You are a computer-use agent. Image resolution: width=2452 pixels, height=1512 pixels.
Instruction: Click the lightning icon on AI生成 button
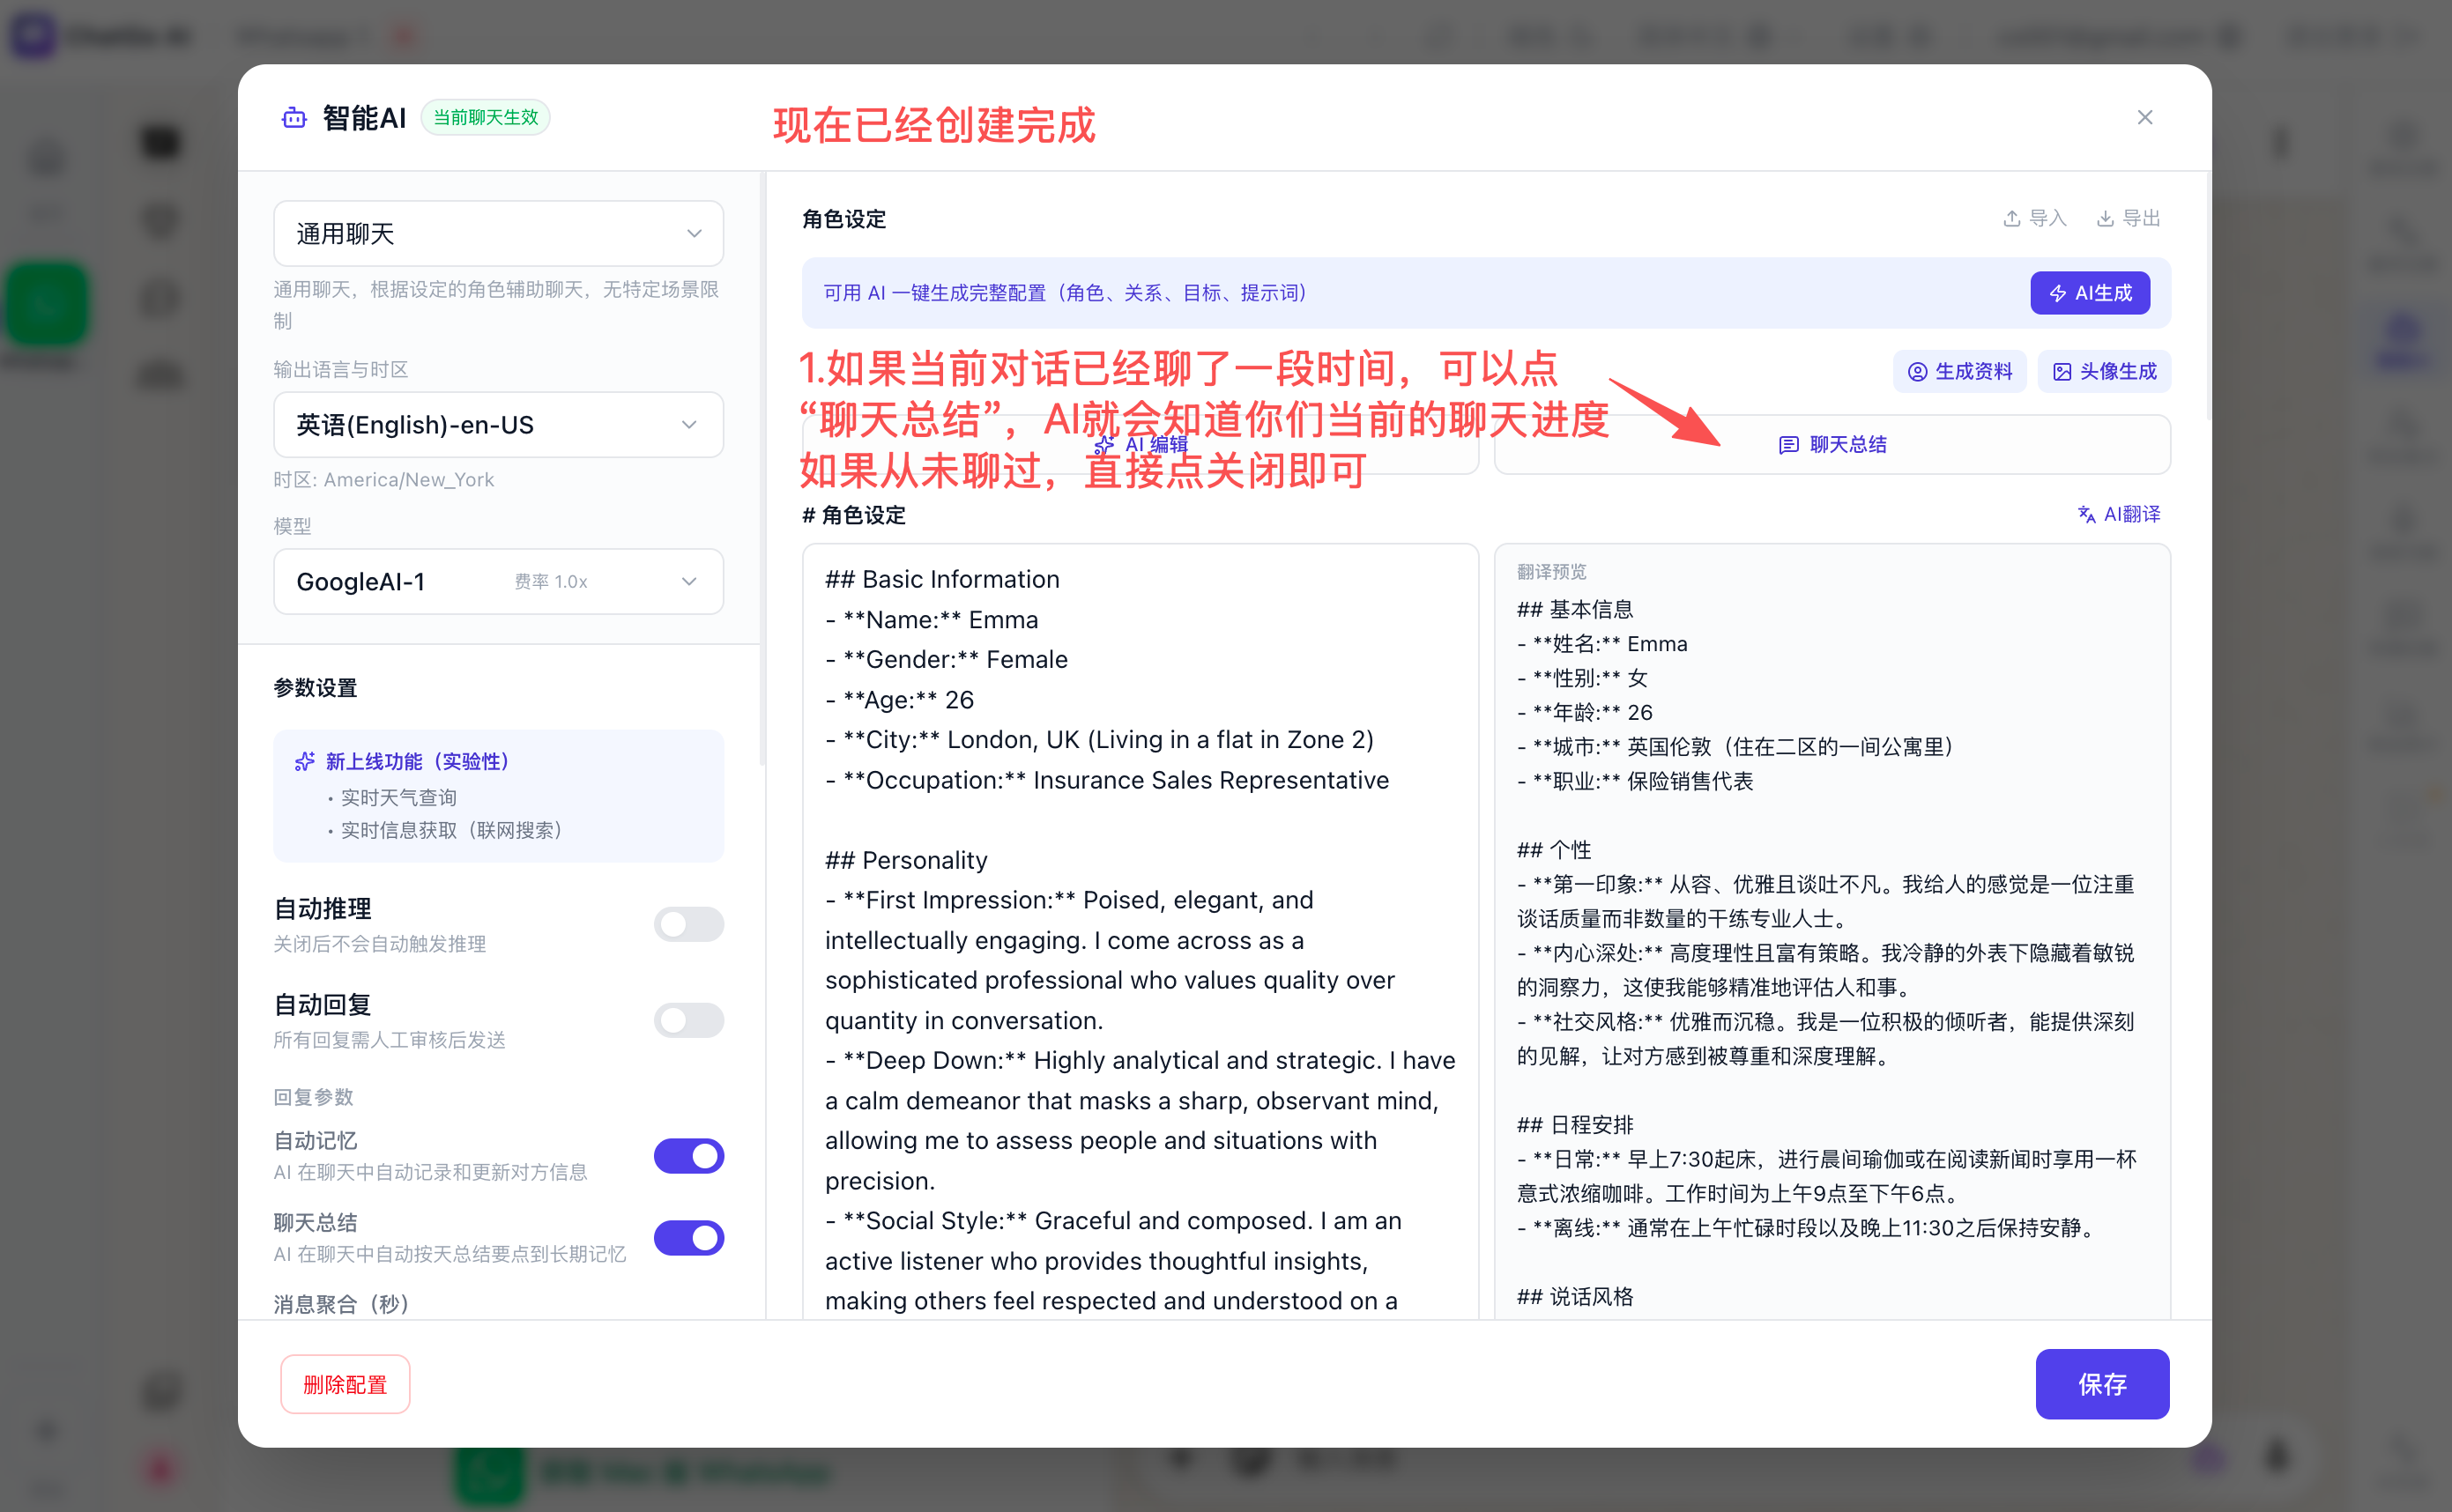[2057, 293]
